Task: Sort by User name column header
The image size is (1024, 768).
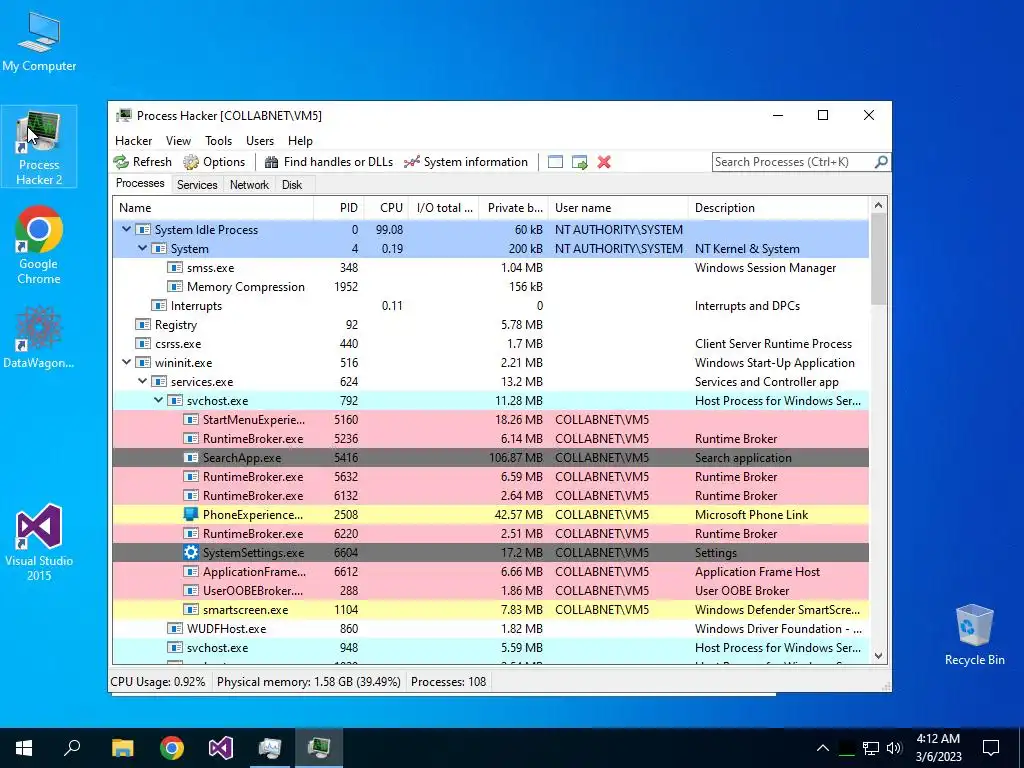Action: (x=618, y=208)
